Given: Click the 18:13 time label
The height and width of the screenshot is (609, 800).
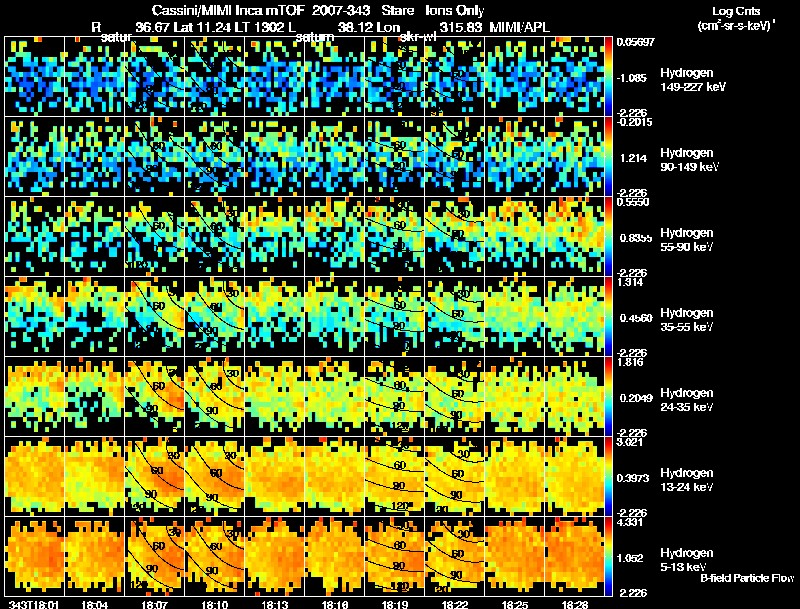Looking at the screenshot, I should click(275, 604).
